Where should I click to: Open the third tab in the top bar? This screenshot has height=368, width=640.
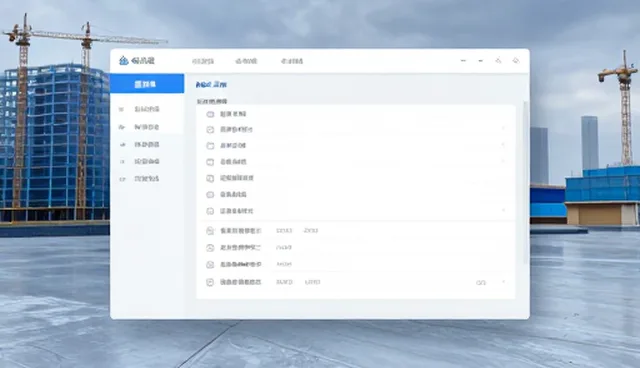point(292,61)
